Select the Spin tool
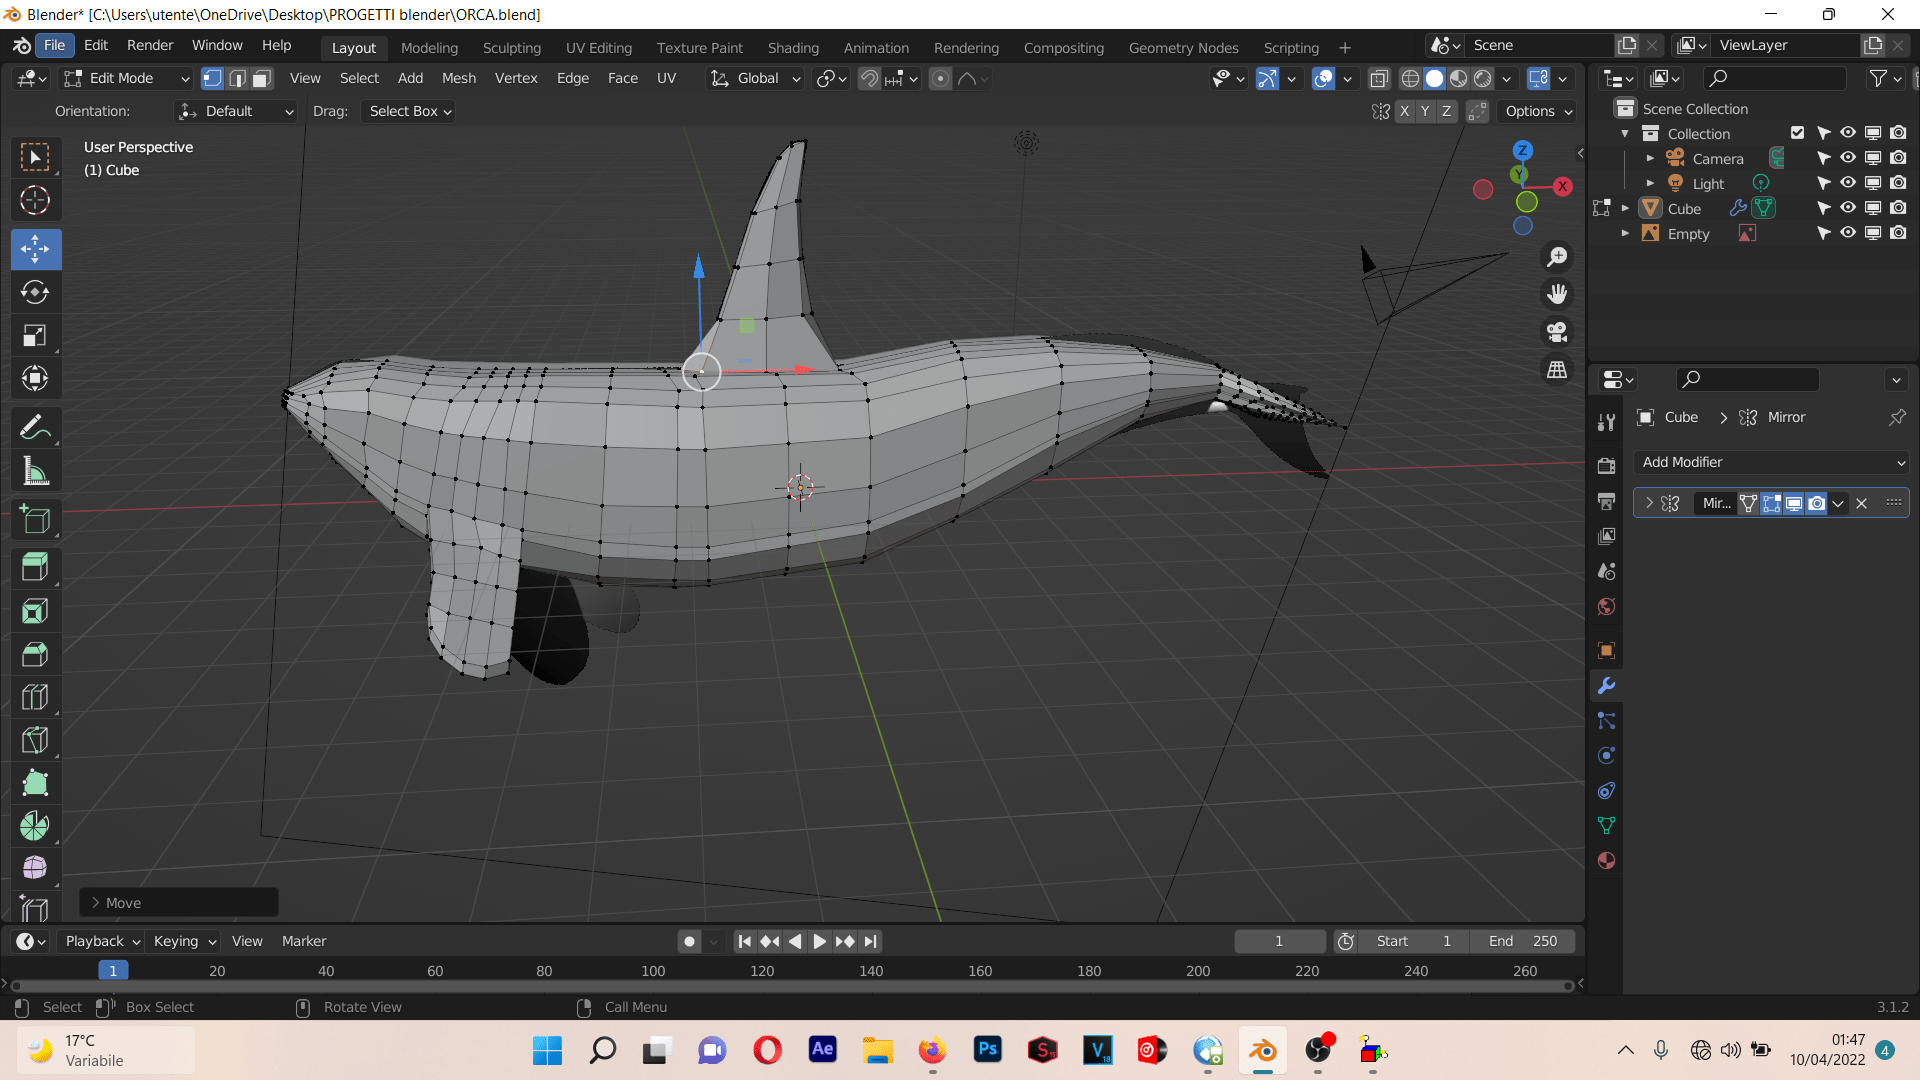Image resolution: width=1920 pixels, height=1080 pixels. 35,826
